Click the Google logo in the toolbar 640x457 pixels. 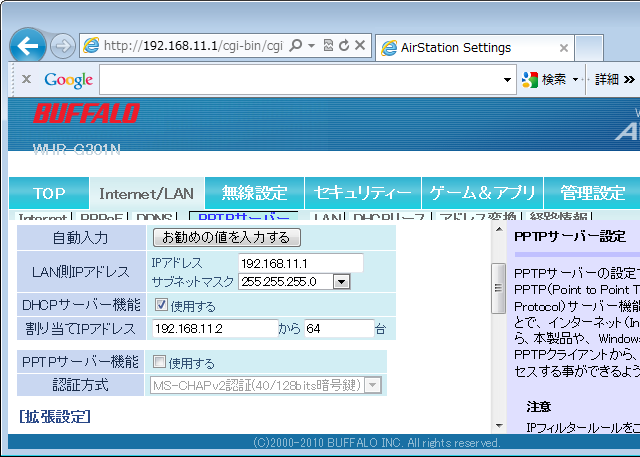[x=69, y=80]
